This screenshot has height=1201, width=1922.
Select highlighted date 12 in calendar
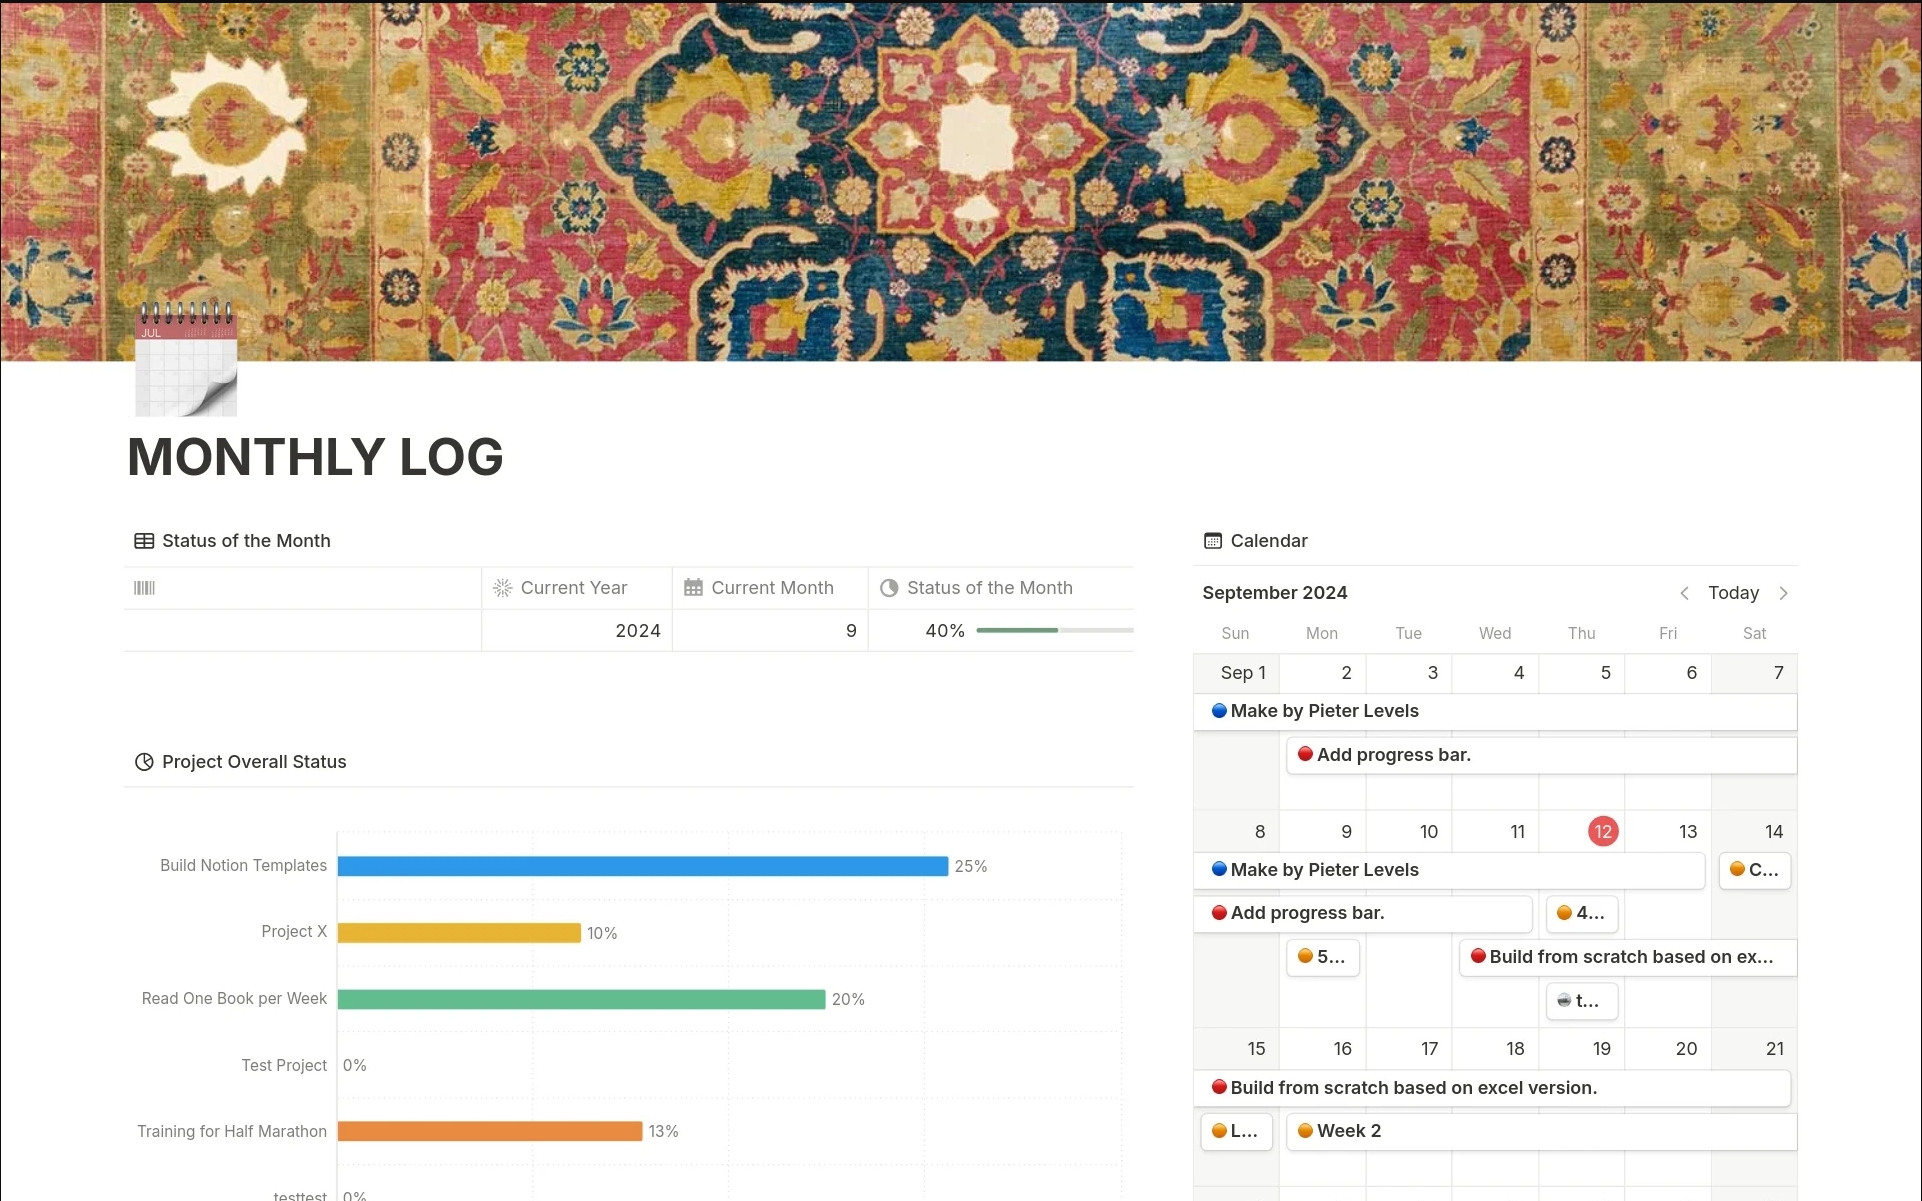point(1603,831)
